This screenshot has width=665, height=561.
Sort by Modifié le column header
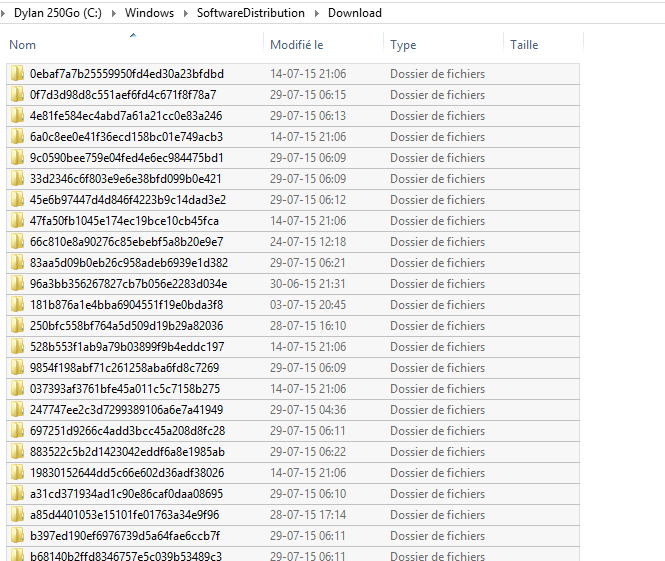[297, 45]
